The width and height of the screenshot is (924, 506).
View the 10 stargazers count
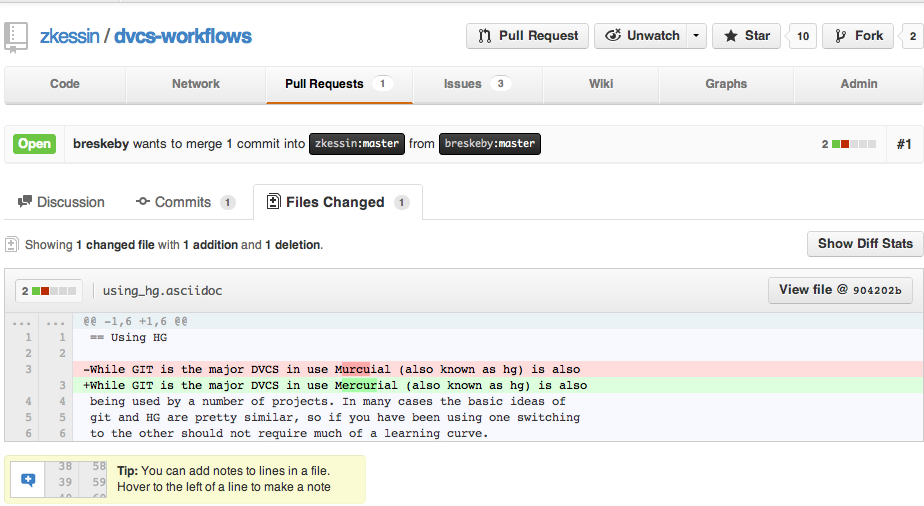tap(802, 36)
